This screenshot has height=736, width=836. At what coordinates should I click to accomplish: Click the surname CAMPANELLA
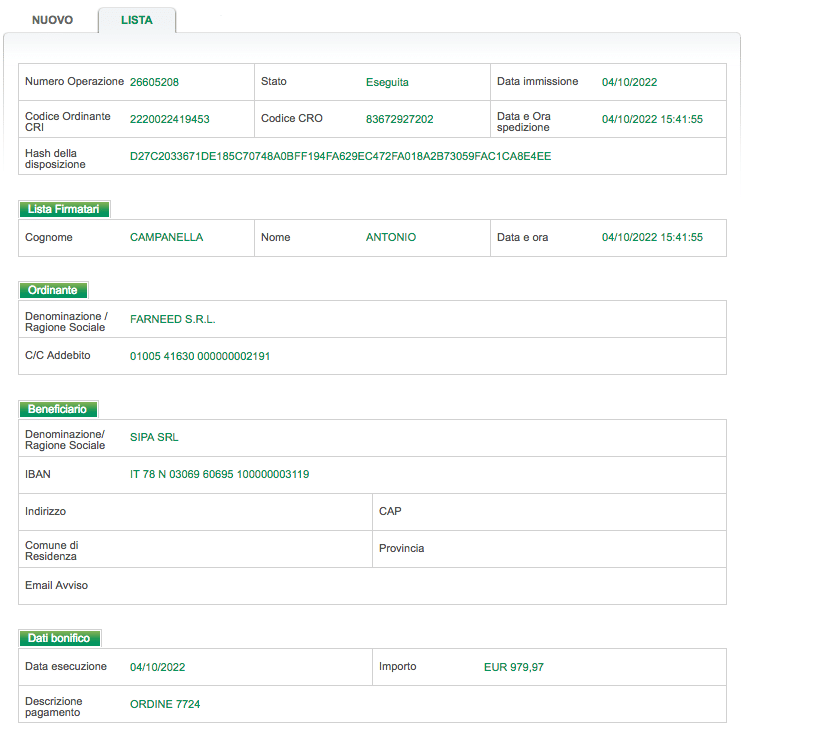[166, 238]
